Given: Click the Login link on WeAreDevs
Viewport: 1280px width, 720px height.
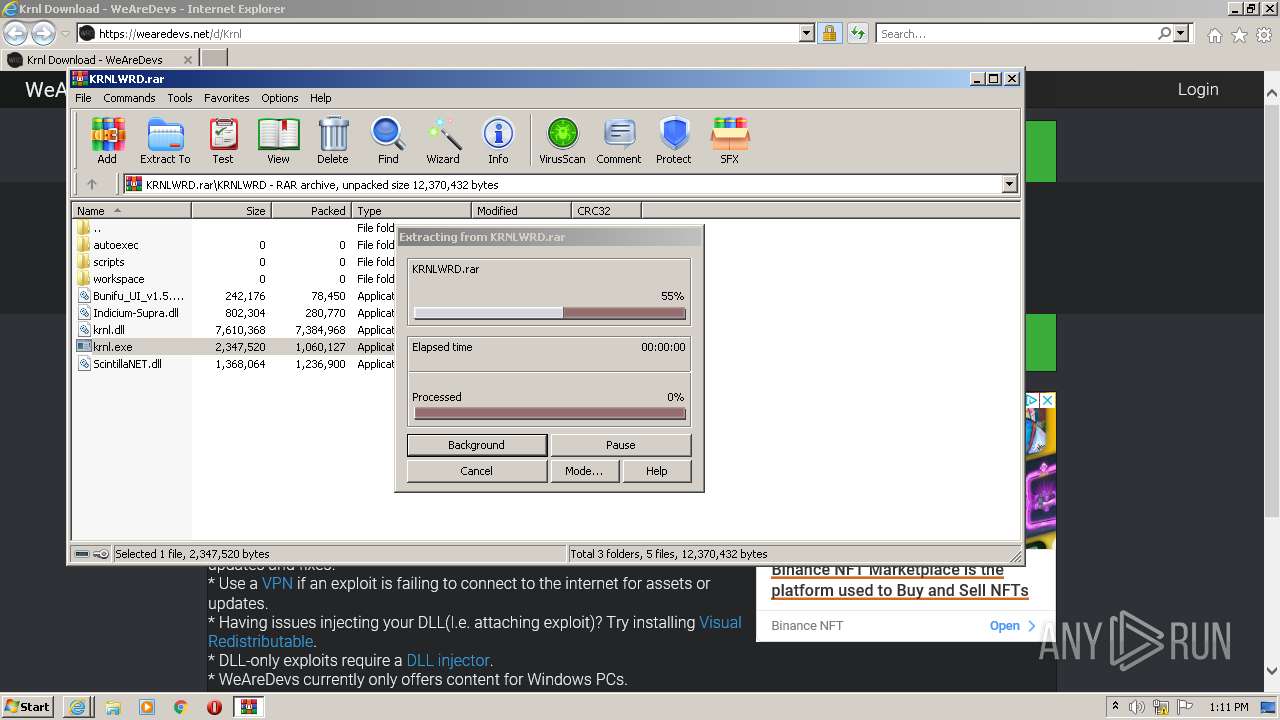Looking at the screenshot, I should click(x=1197, y=89).
